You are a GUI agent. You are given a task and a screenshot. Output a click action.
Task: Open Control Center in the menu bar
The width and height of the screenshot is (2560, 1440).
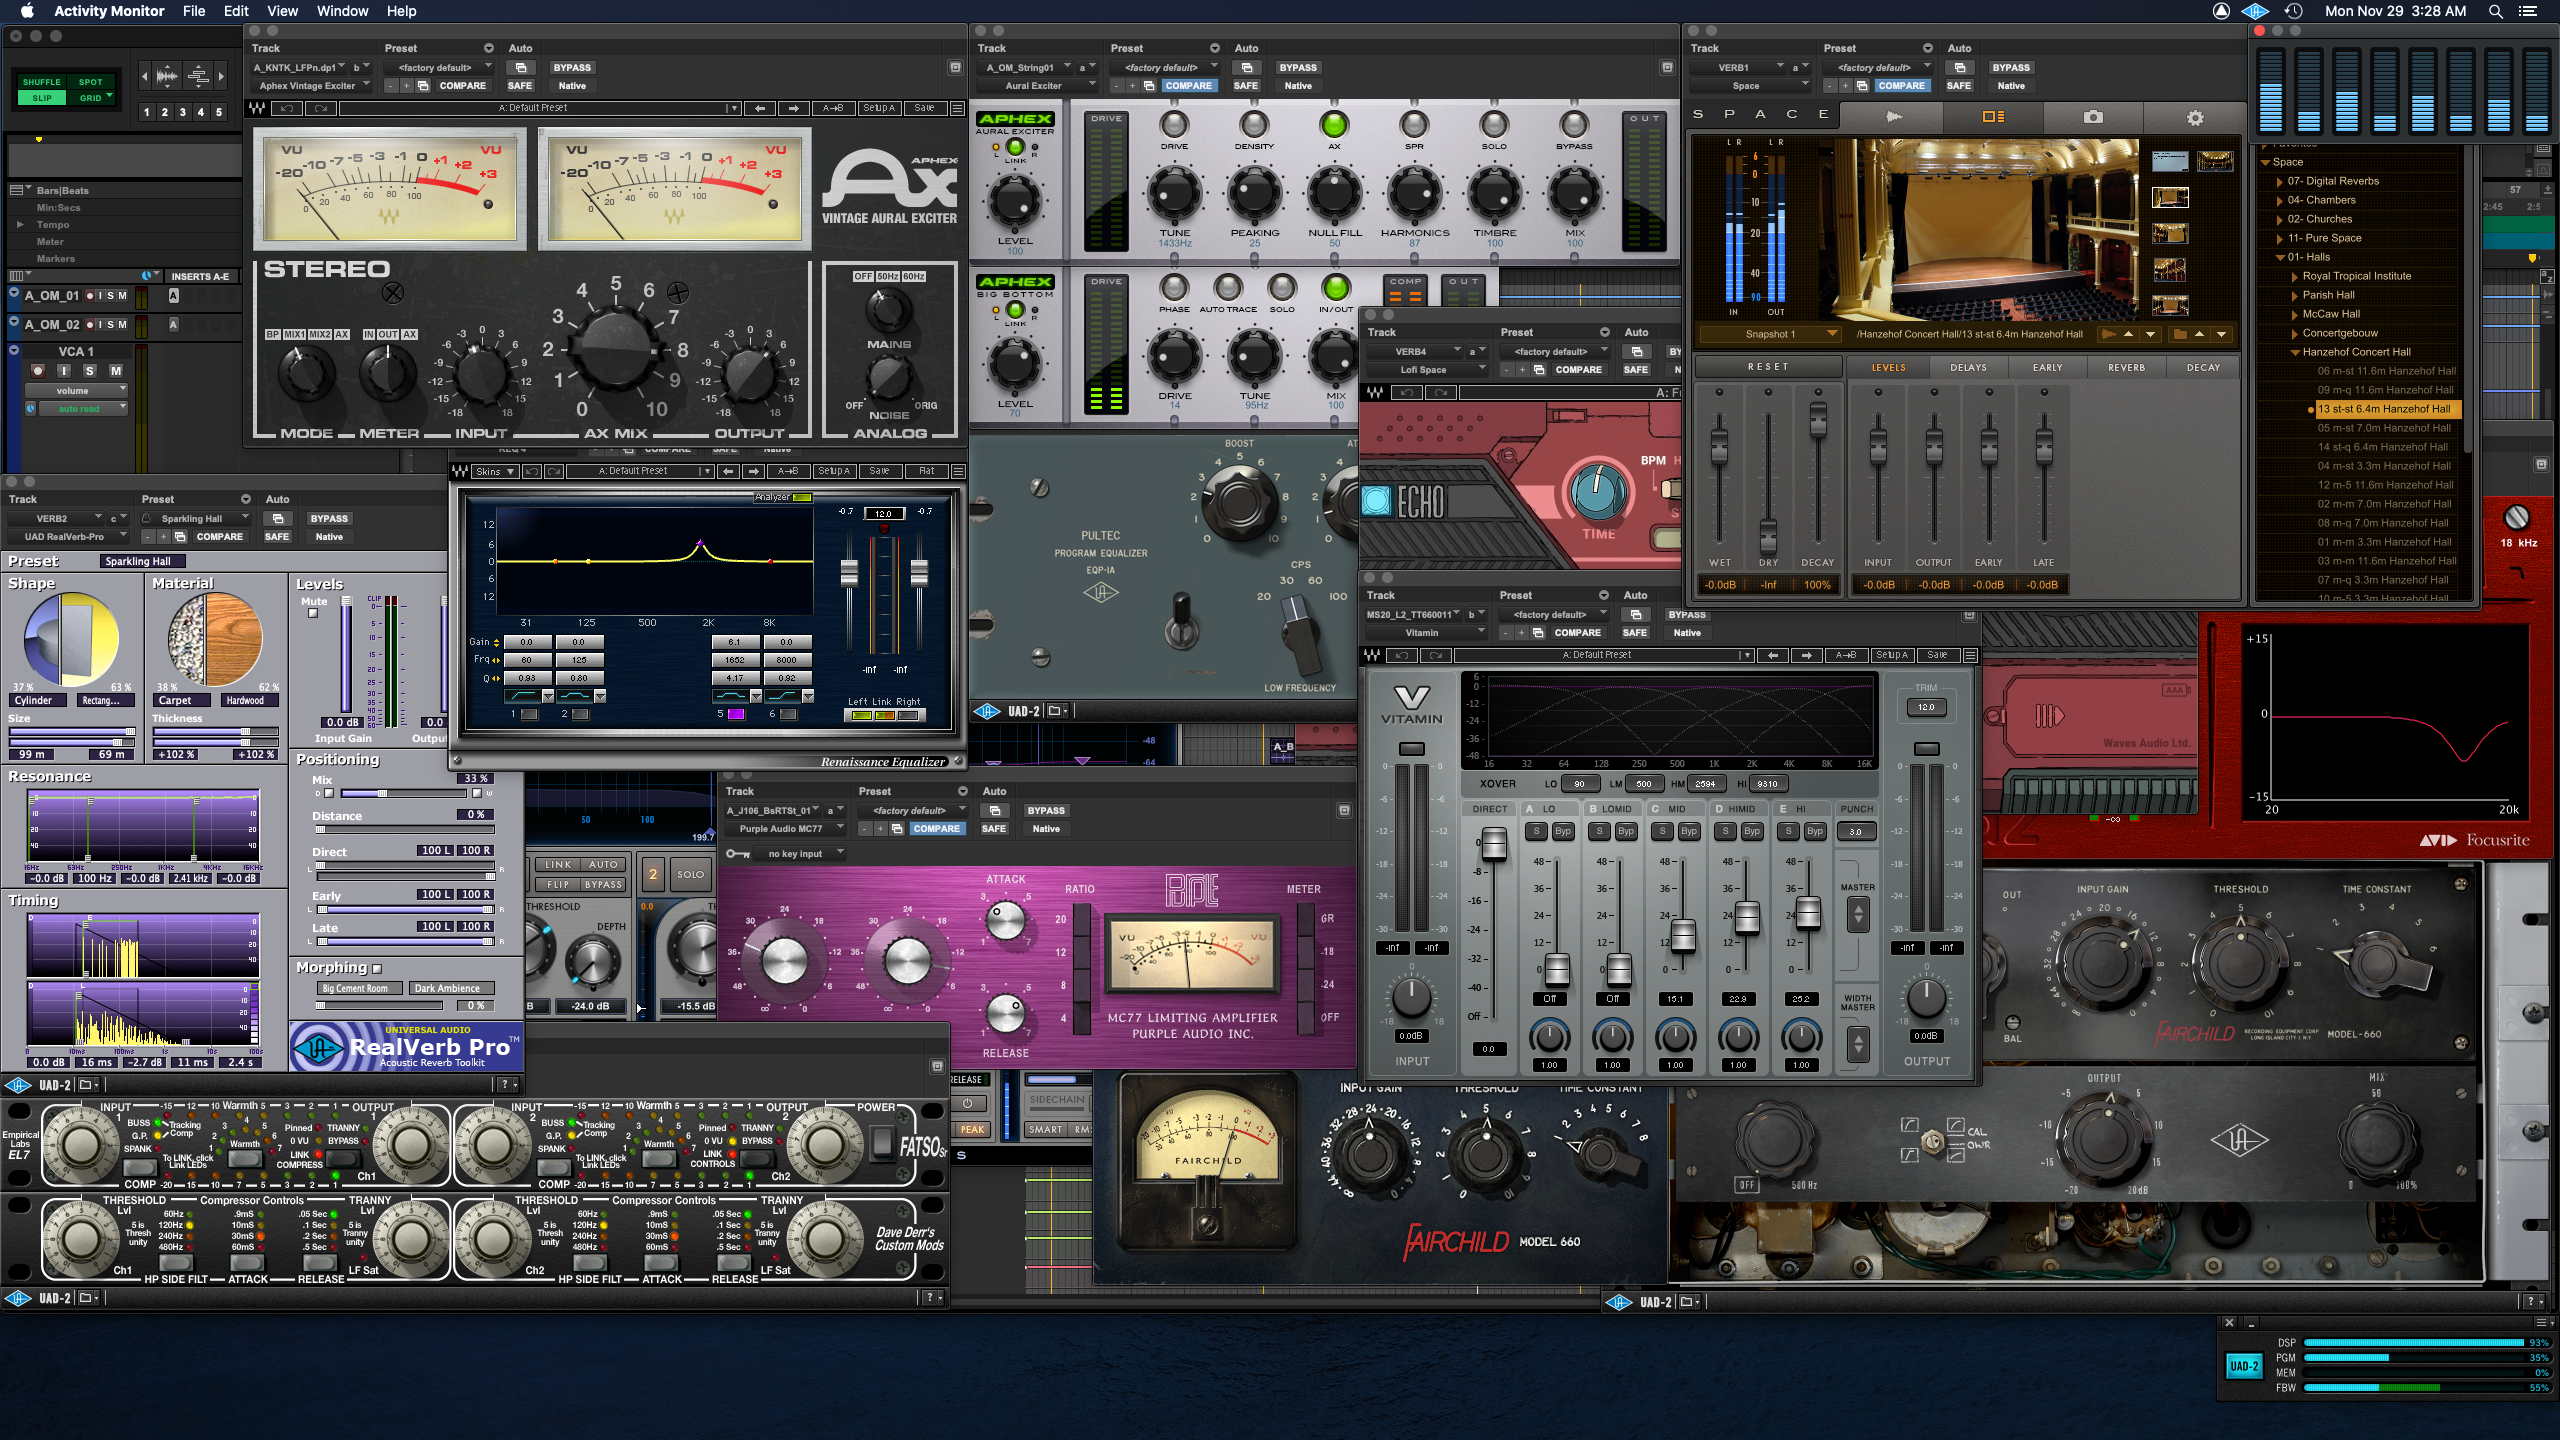pyautogui.click(x=2527, y=11)
